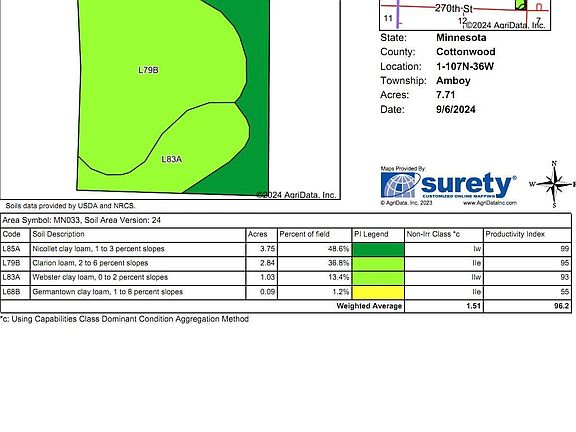Select the L83A soil region on map
Image resolution: width=576 pixels, height=432 pixels.
tap(172, 159)
